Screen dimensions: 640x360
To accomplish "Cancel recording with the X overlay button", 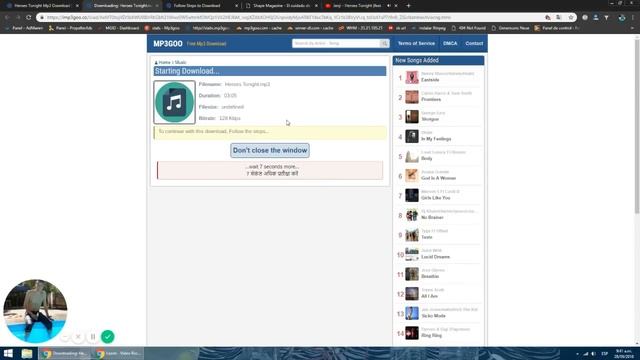I will [78, 337].
